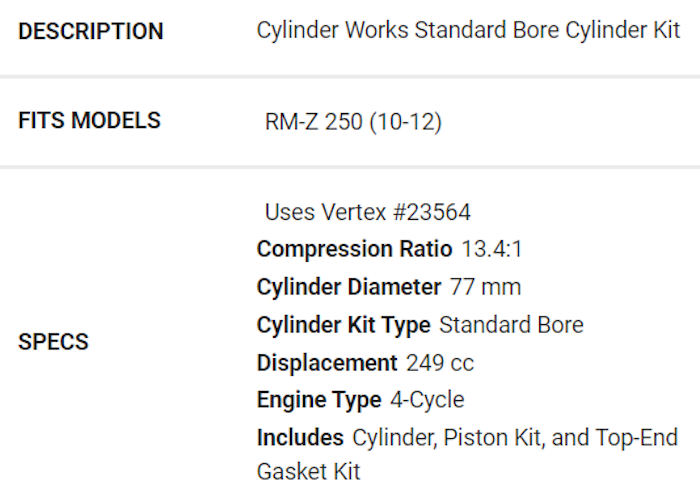Click the Engine Type label
This screenshot has height=502, width=700.
click(x=319, y=400)
